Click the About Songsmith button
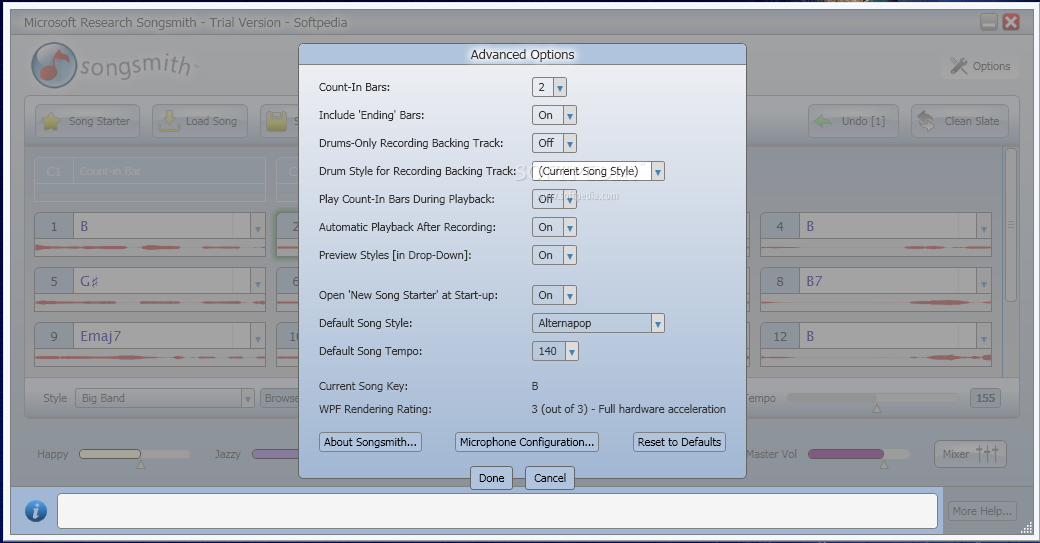 [370, 442]
